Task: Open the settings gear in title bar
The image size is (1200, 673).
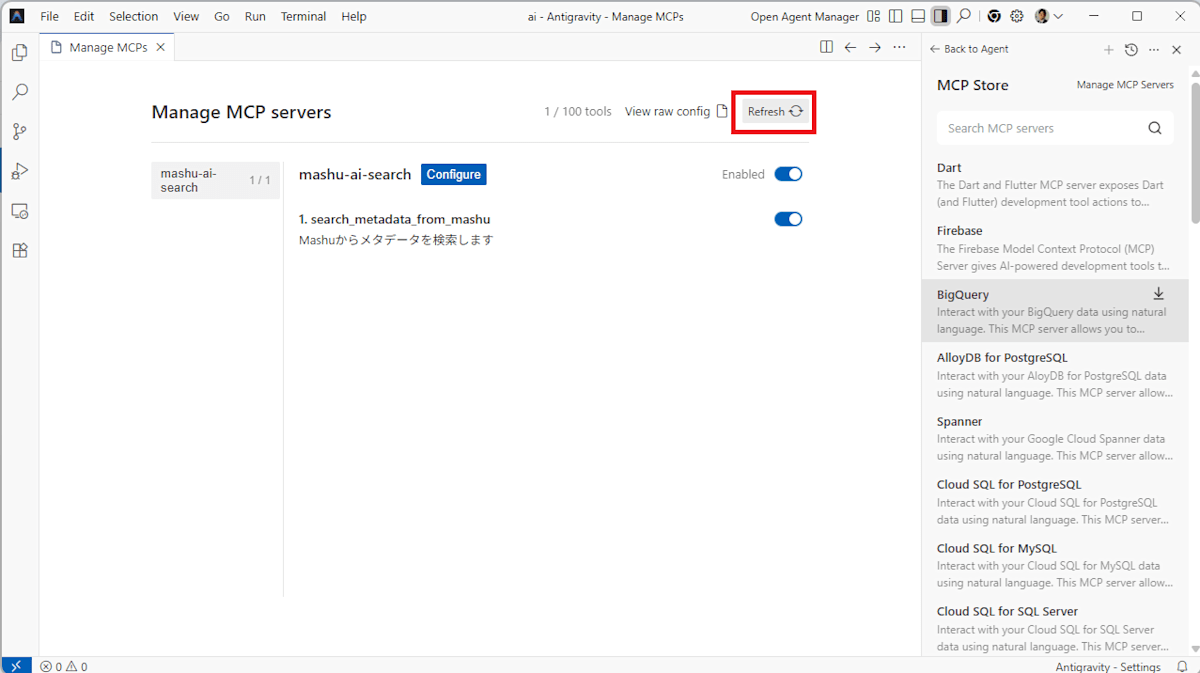Action: tap(1017, 16)
